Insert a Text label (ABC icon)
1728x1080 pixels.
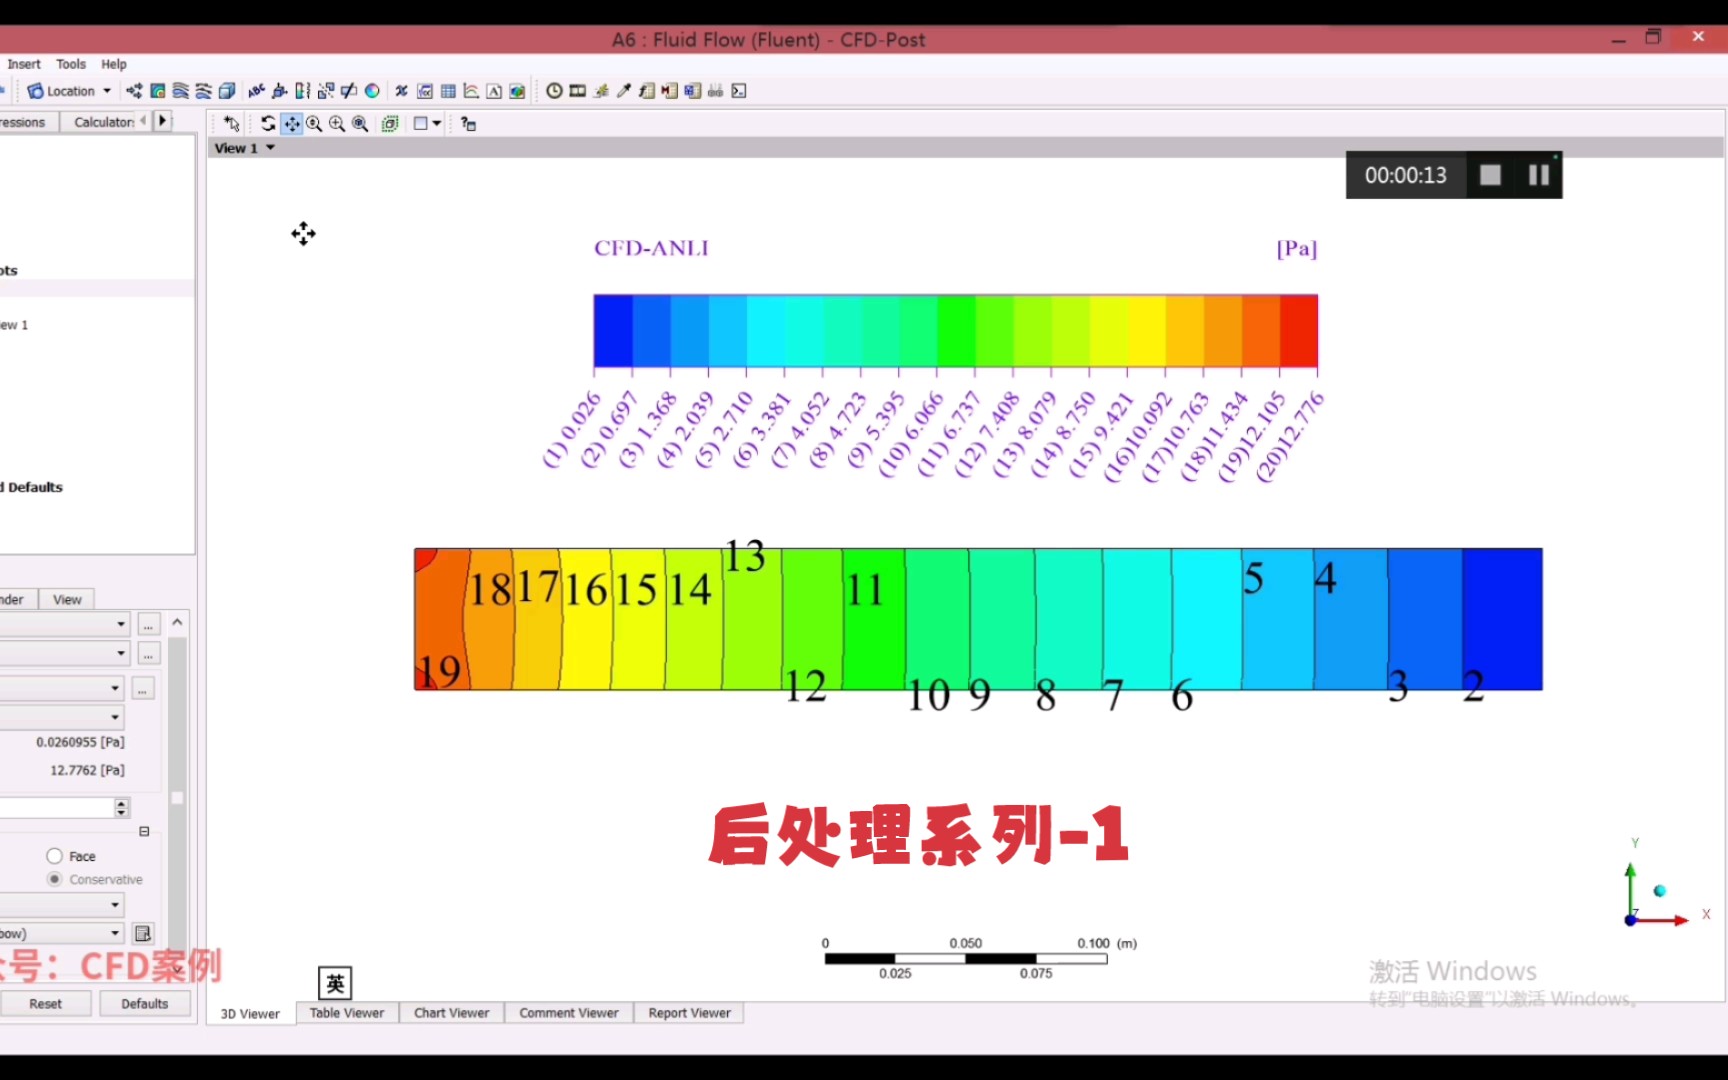pos(256,91)
